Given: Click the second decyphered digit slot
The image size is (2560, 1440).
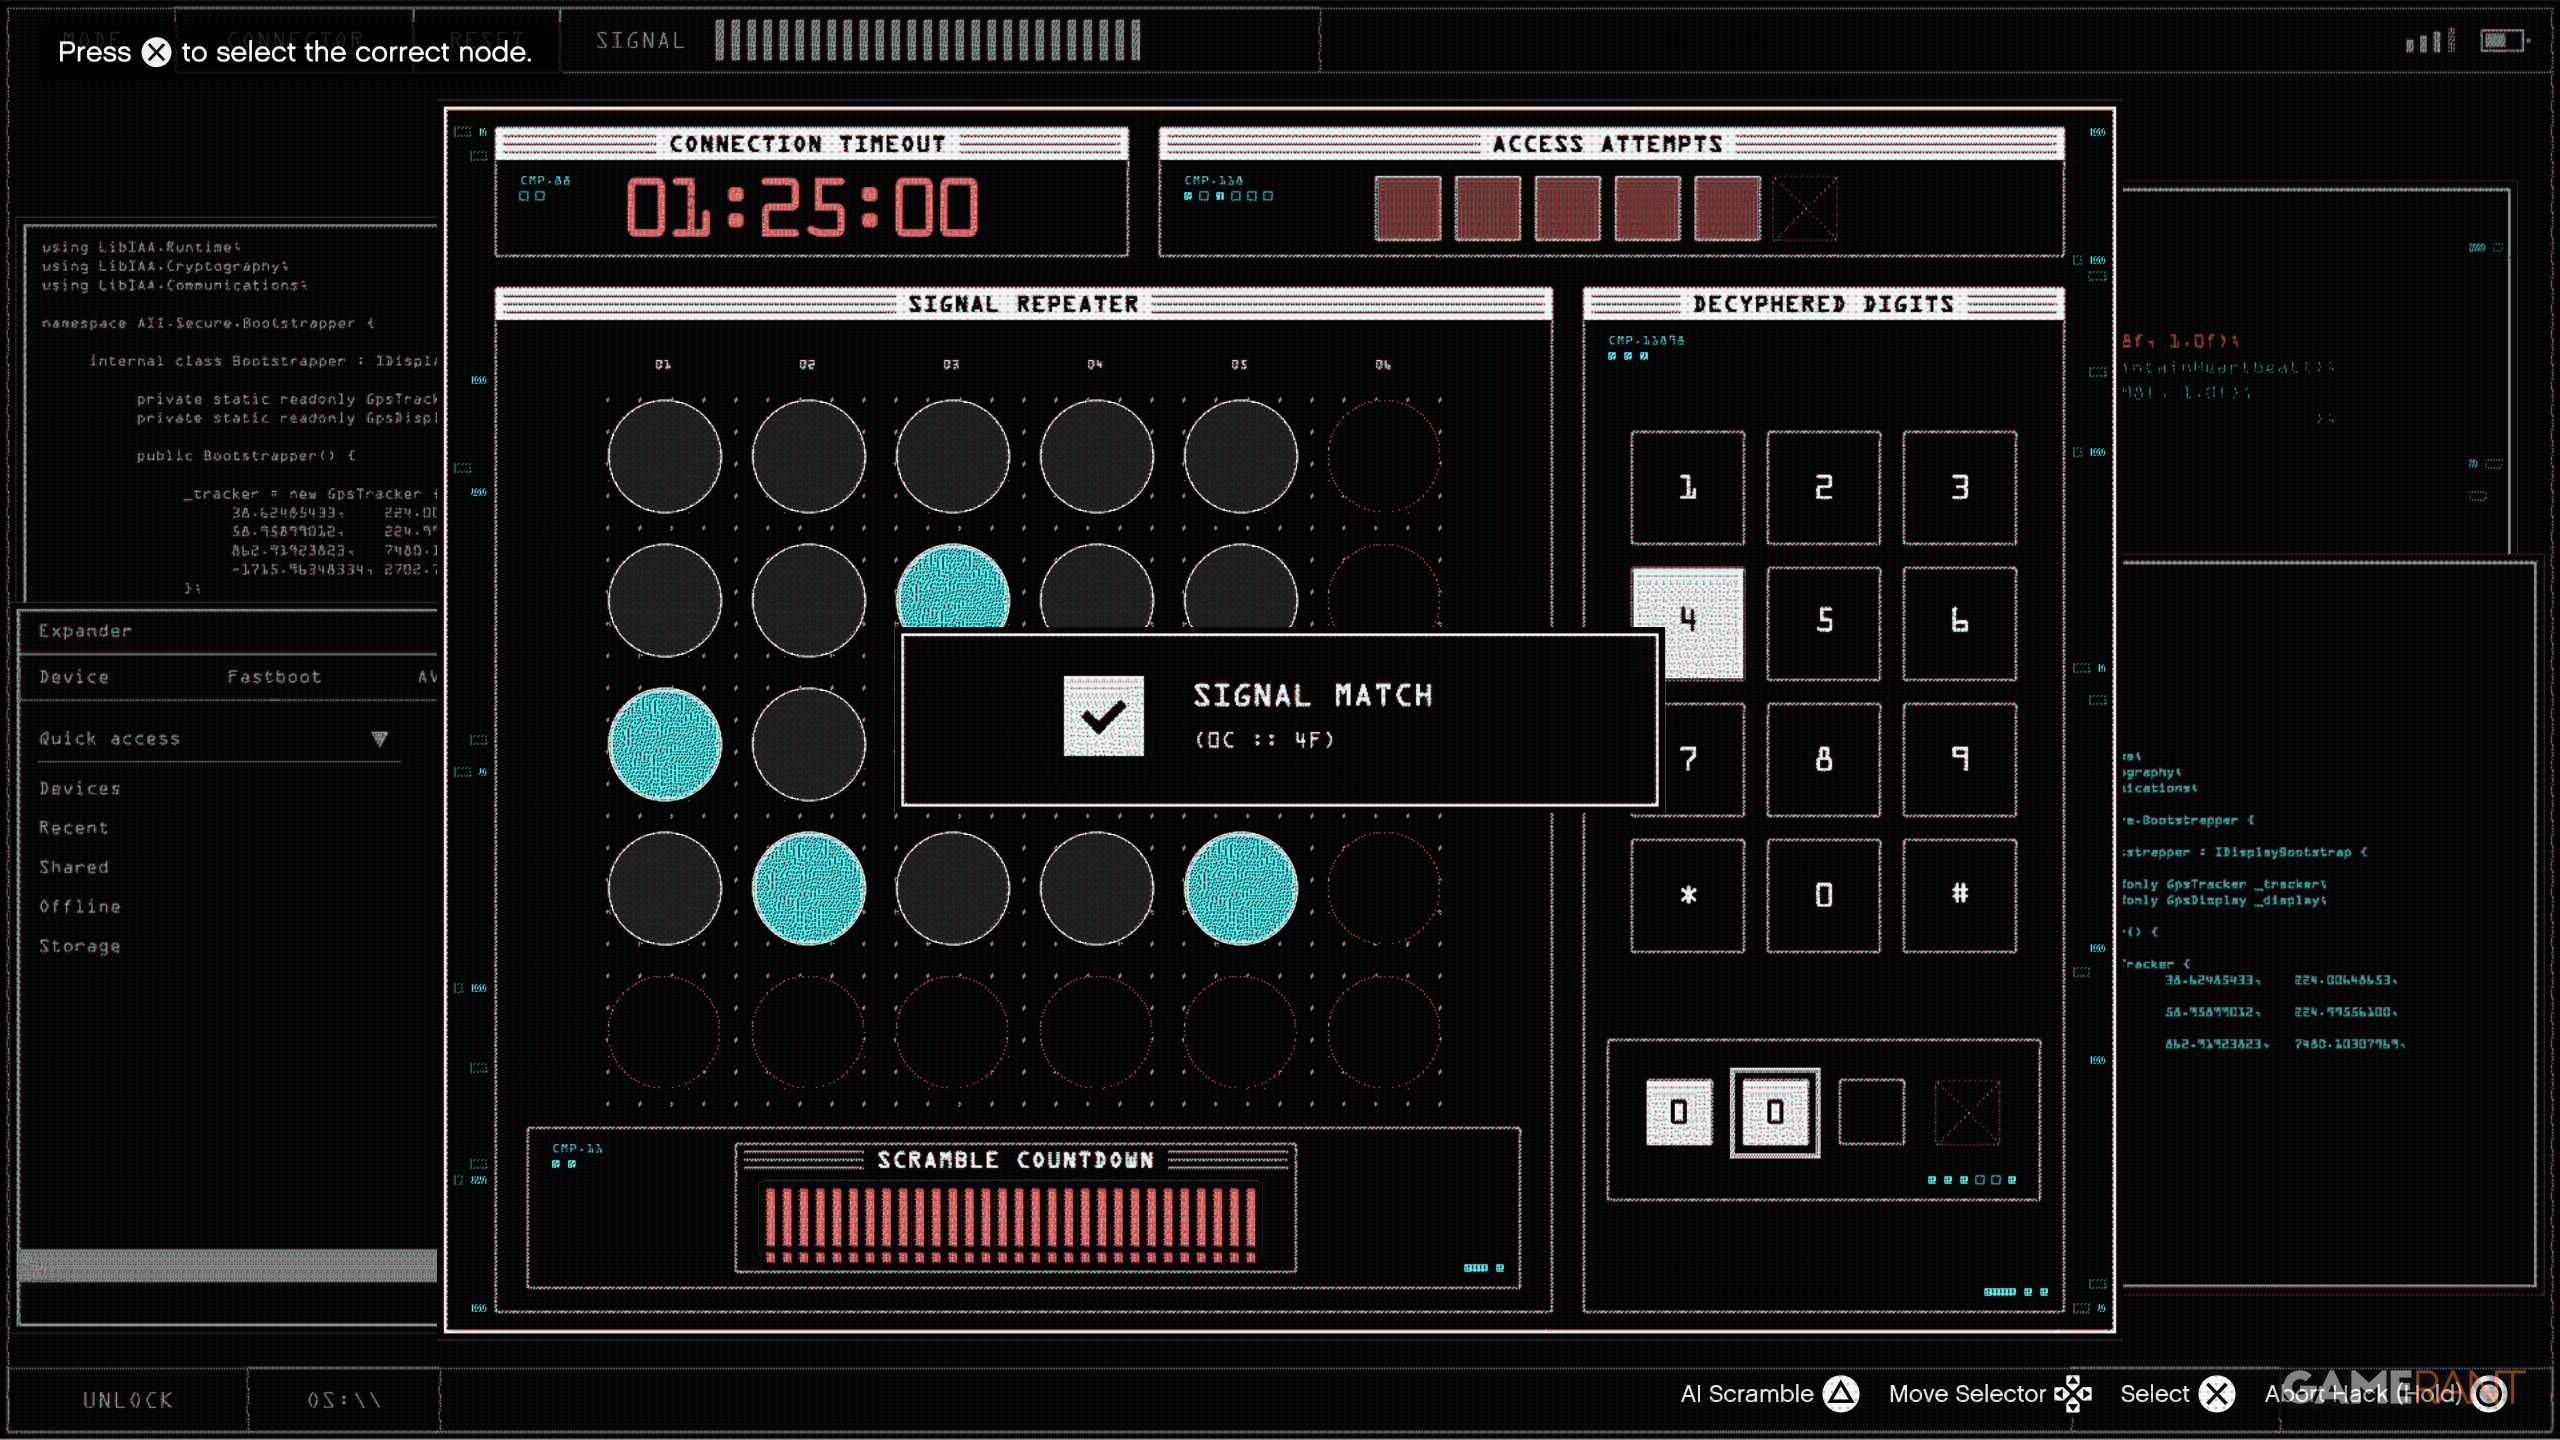Looking at the screenshot, I should [x=1774, y=1112].
